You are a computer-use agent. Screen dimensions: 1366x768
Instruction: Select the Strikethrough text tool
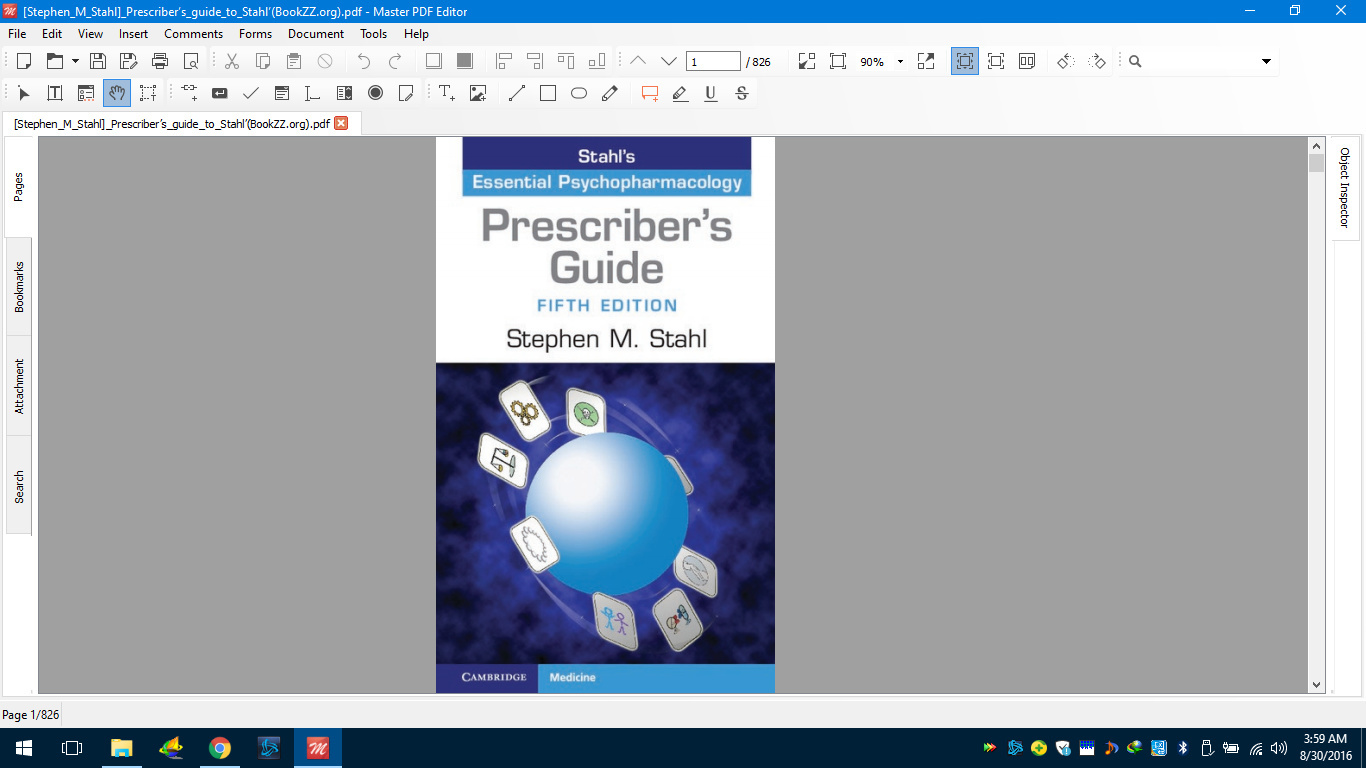coord(742,93)
